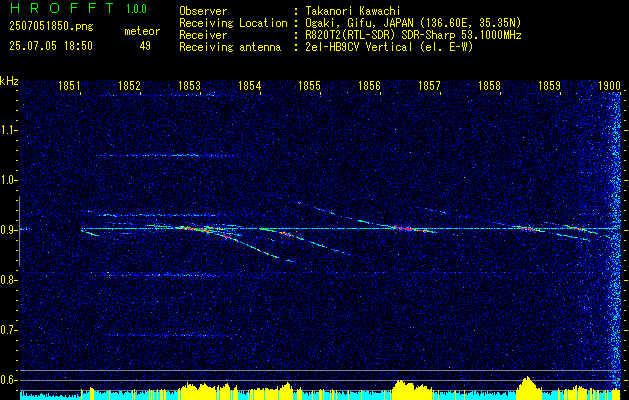
Task: Click the 0.8 kHz axis label
Action: tap(8, 280)
